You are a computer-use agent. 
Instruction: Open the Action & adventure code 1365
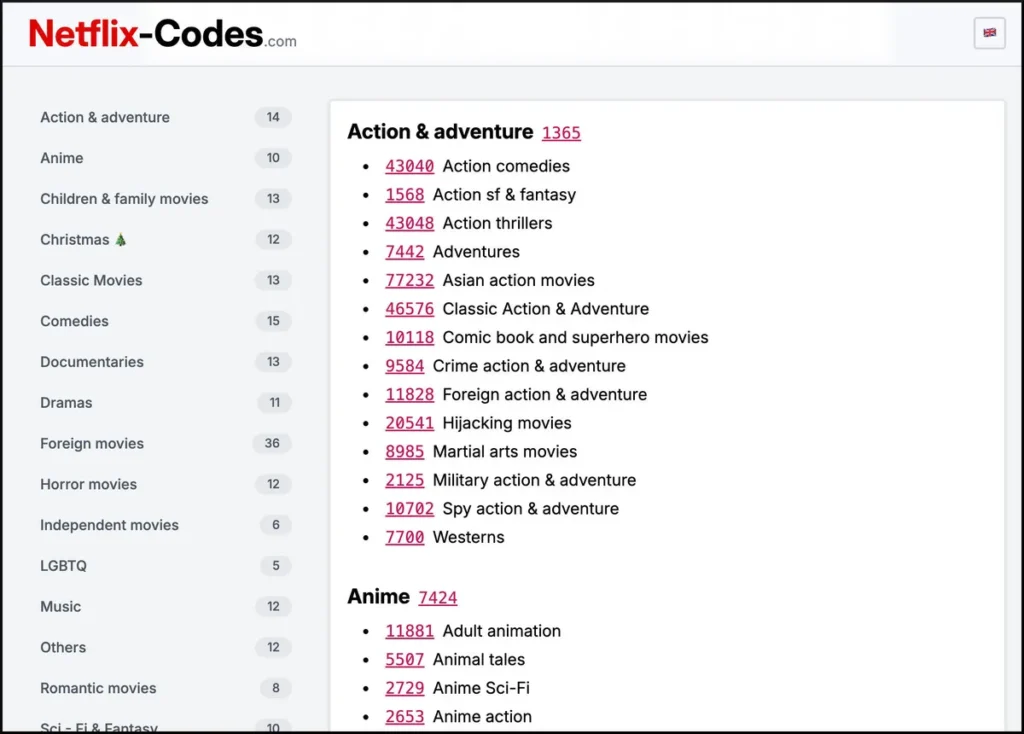561,132
